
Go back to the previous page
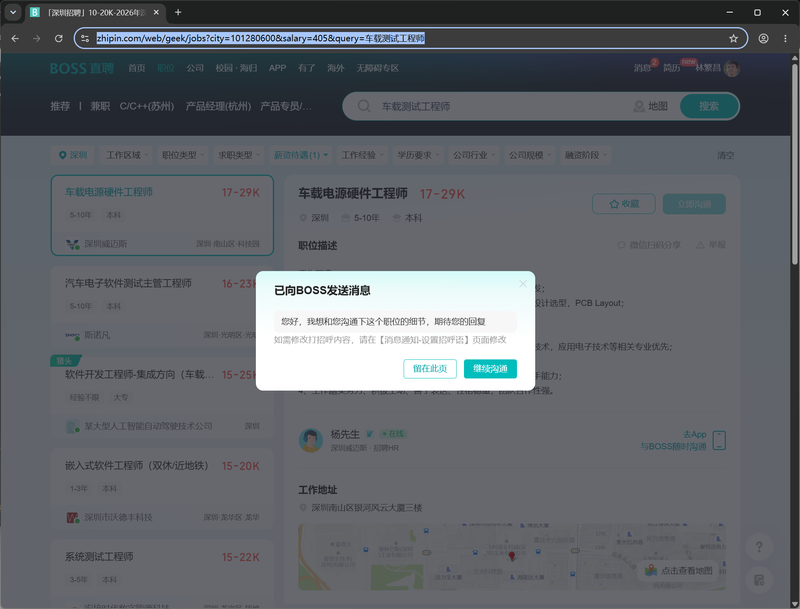[x=15, y=38]
